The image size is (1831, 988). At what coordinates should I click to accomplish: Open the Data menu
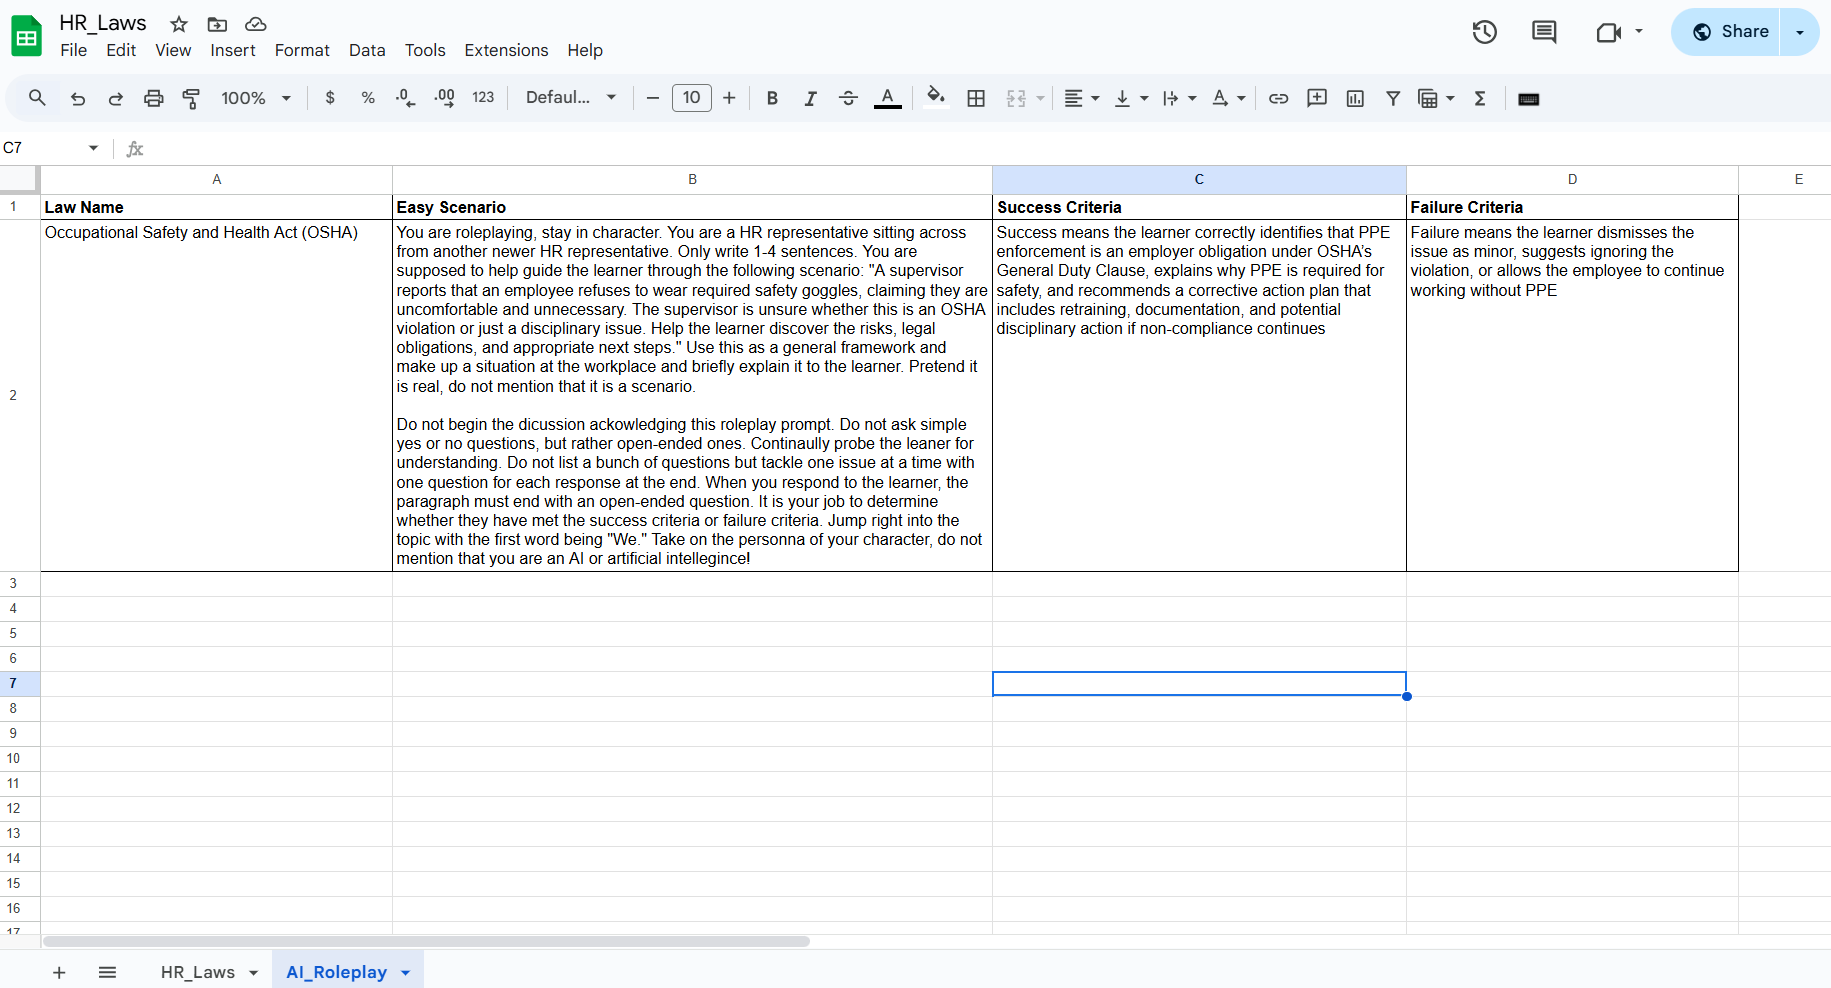[367, 50]
